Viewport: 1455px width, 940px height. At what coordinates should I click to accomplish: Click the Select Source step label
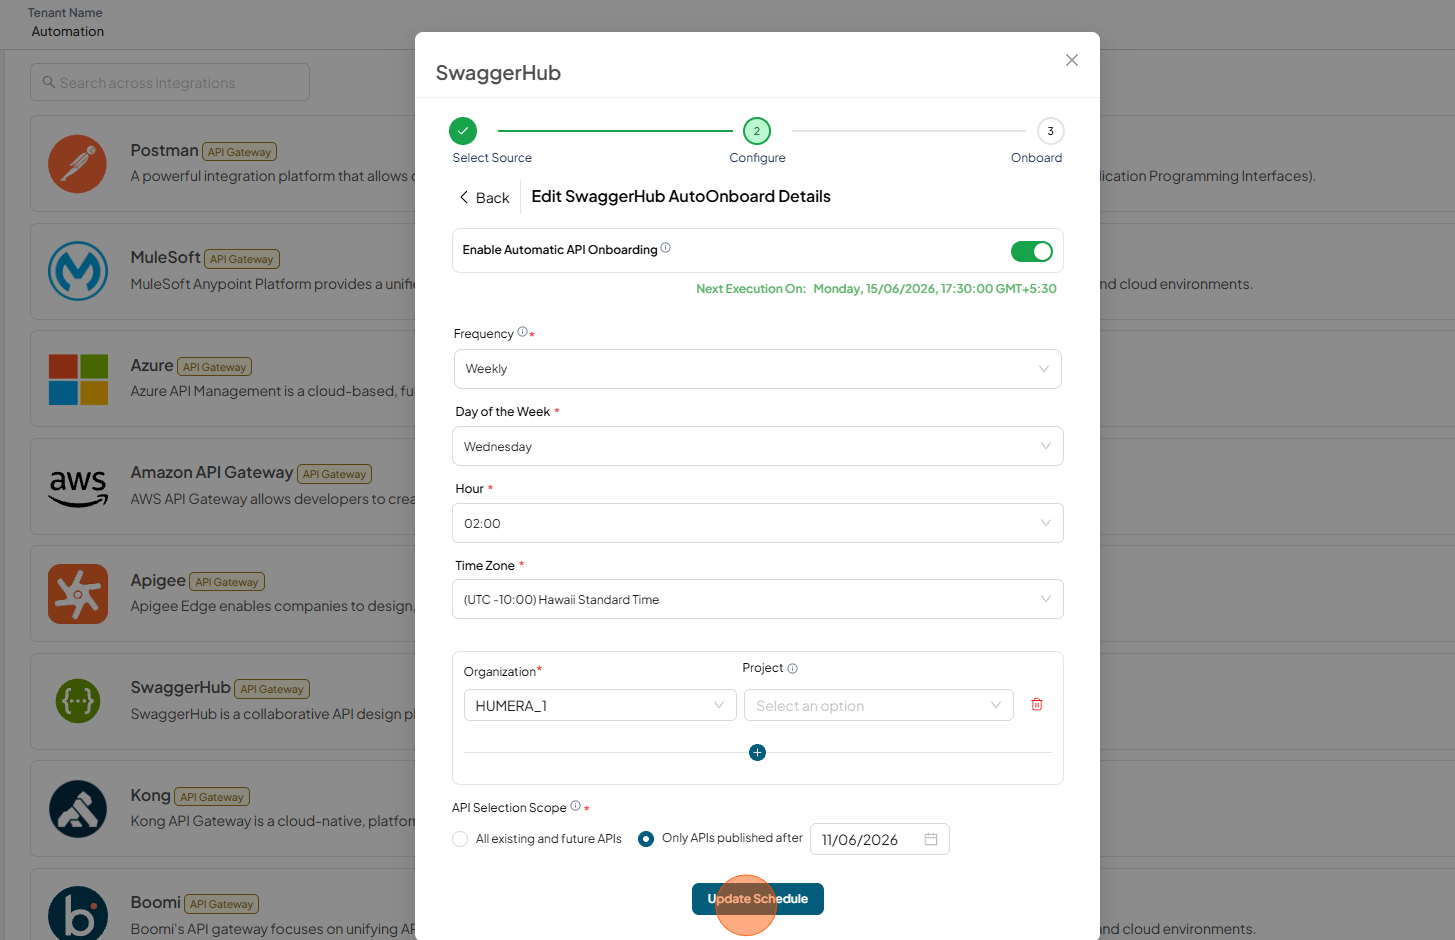point(492,158)
